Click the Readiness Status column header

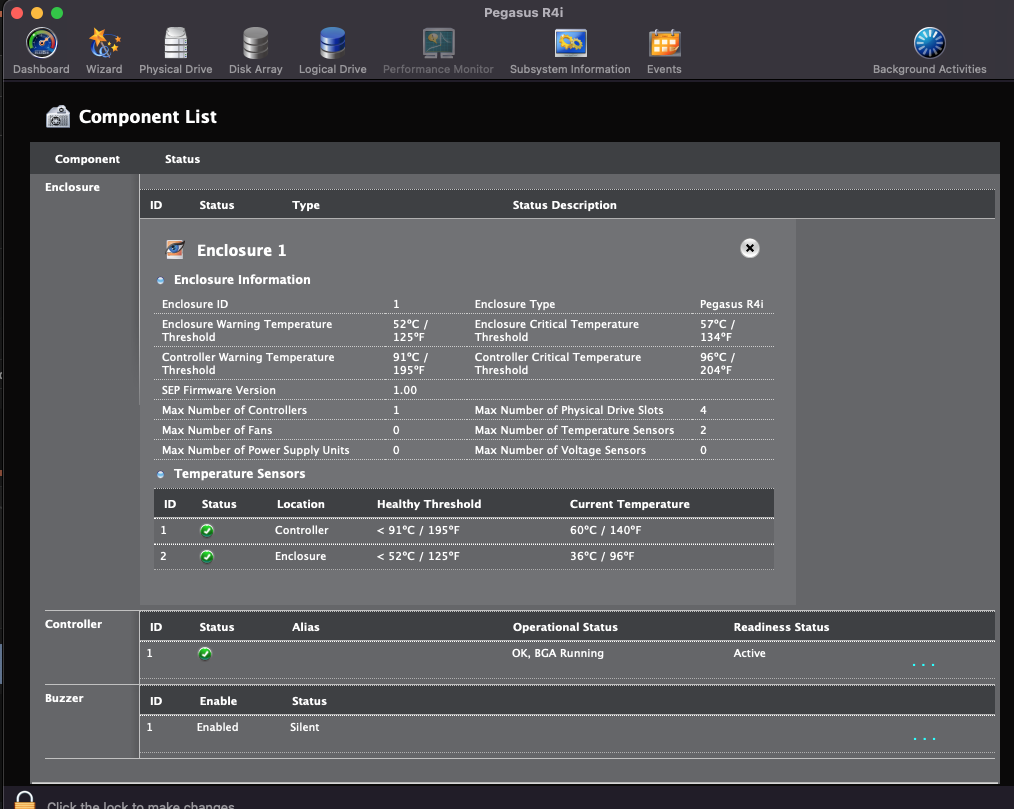tap(781, 627)
